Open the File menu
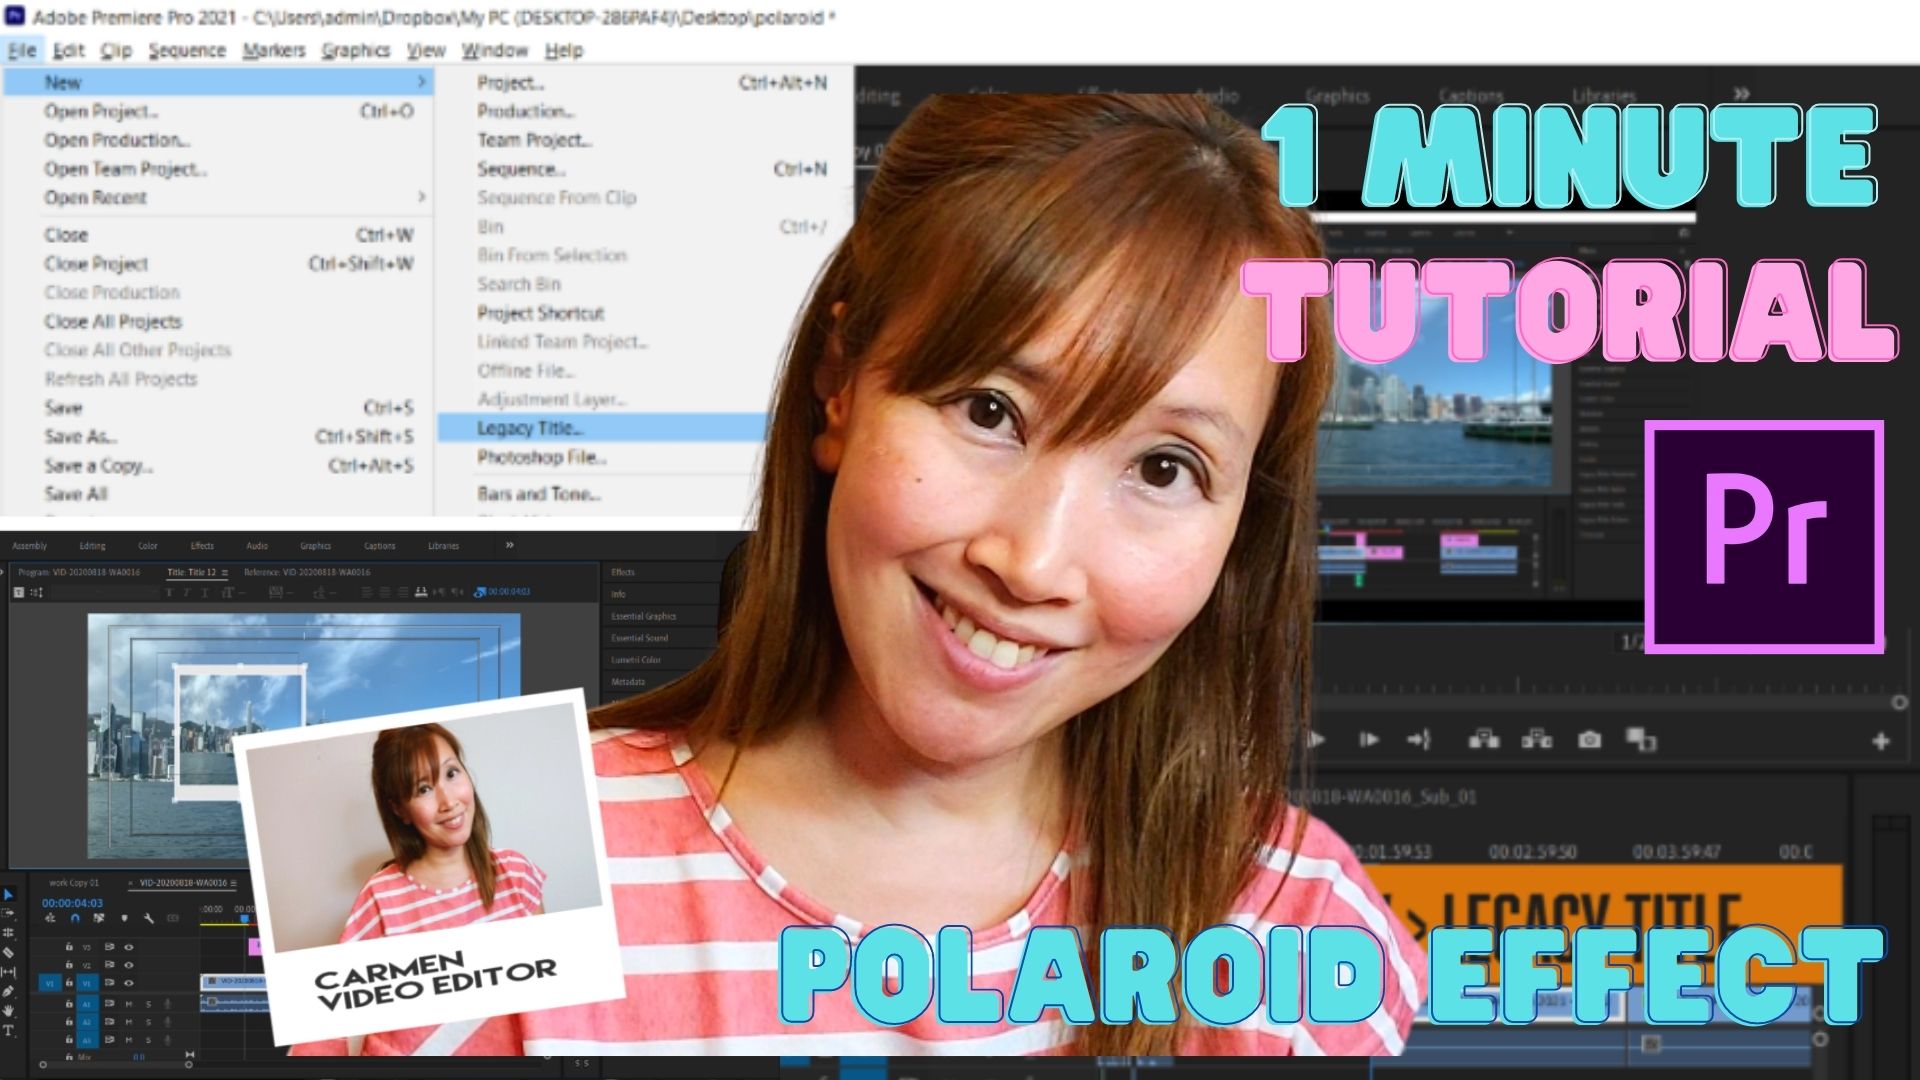1920x1080 pixels. pyautogui.click(x=22, y=50)
